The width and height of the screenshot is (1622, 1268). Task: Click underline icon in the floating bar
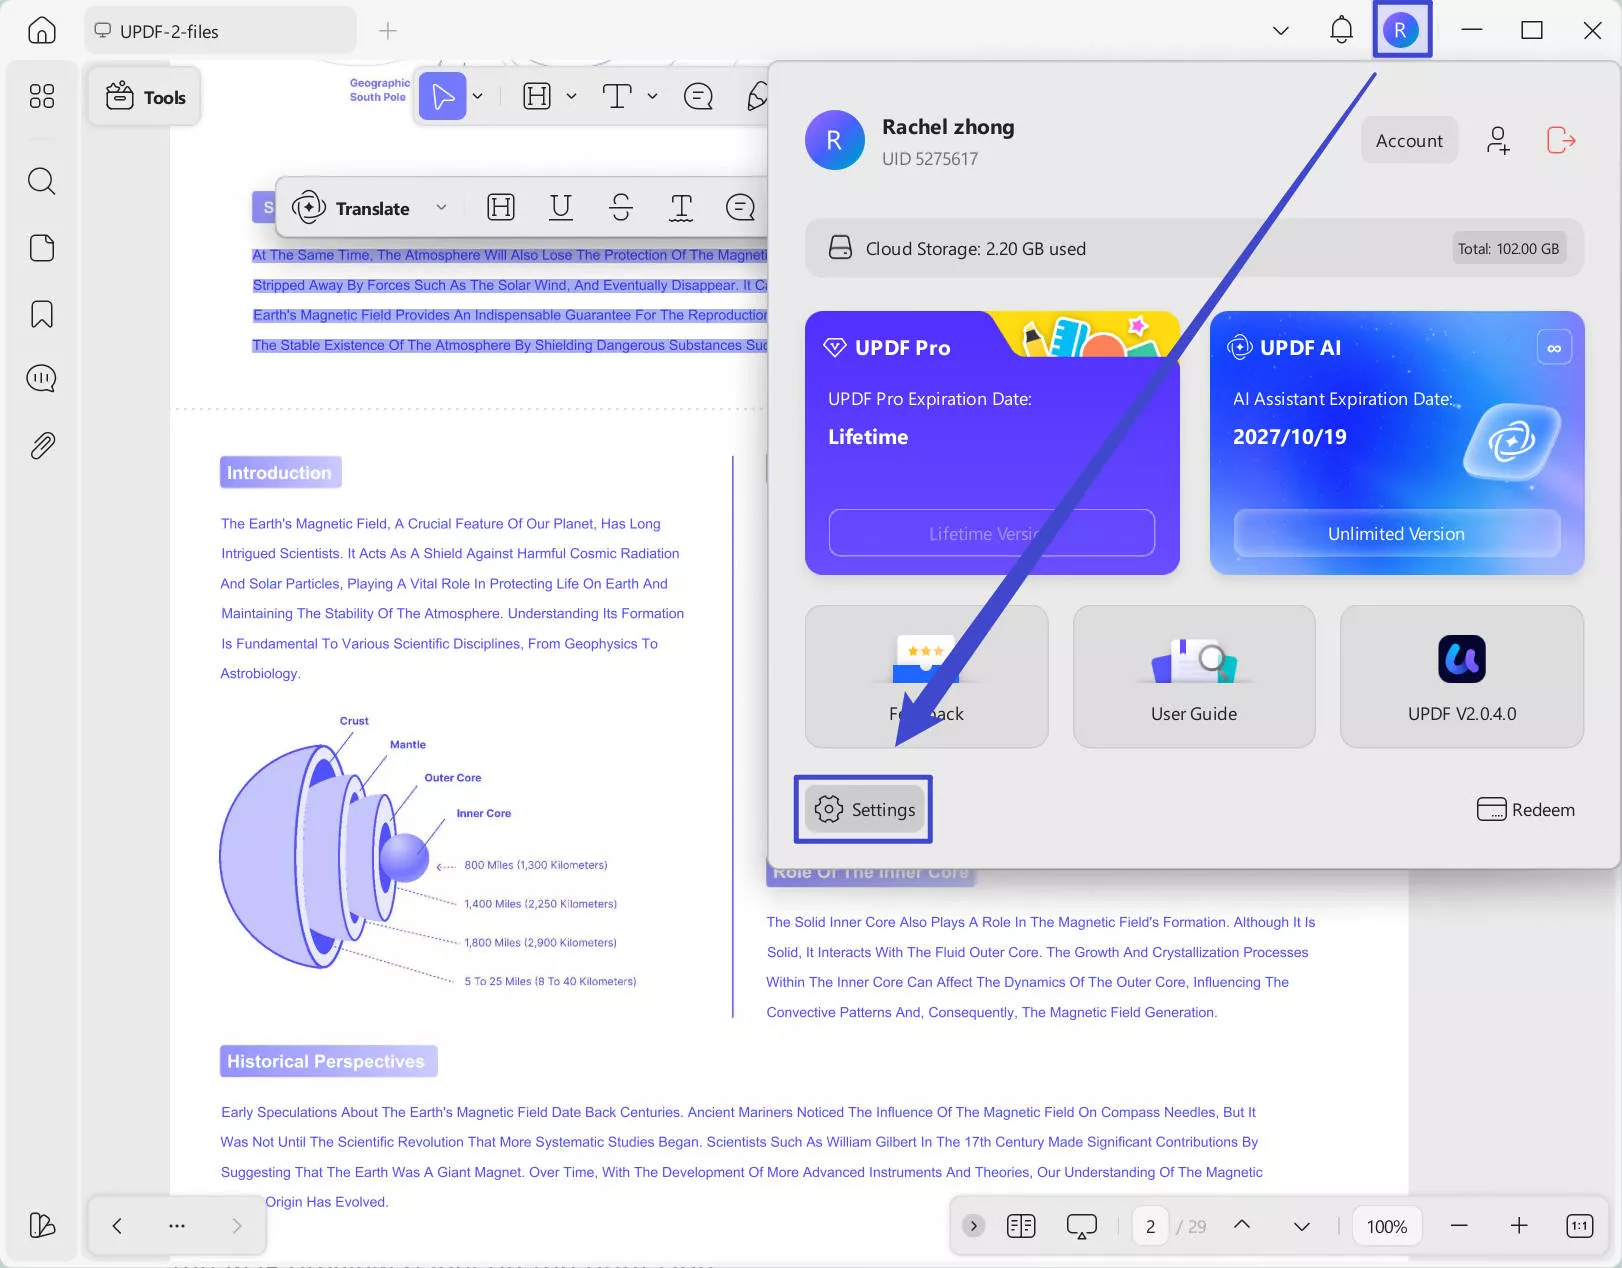click(561, 207)
